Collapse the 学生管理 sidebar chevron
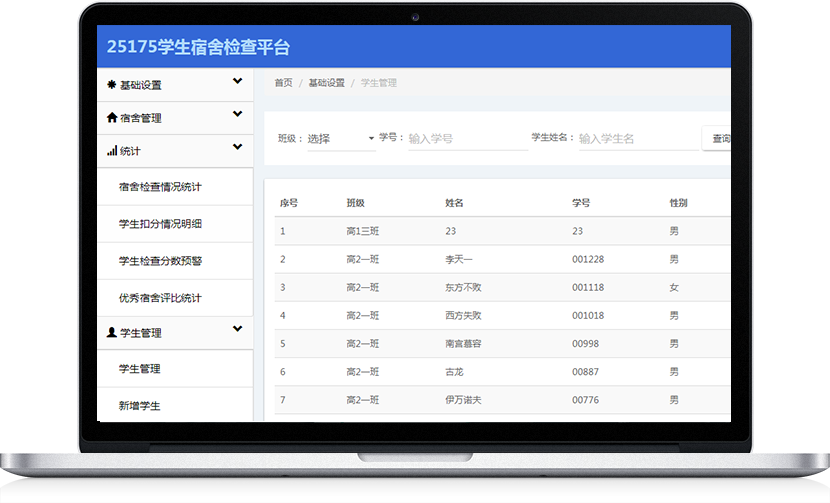Viewport: 830px width, 503px height. [237, 329]
